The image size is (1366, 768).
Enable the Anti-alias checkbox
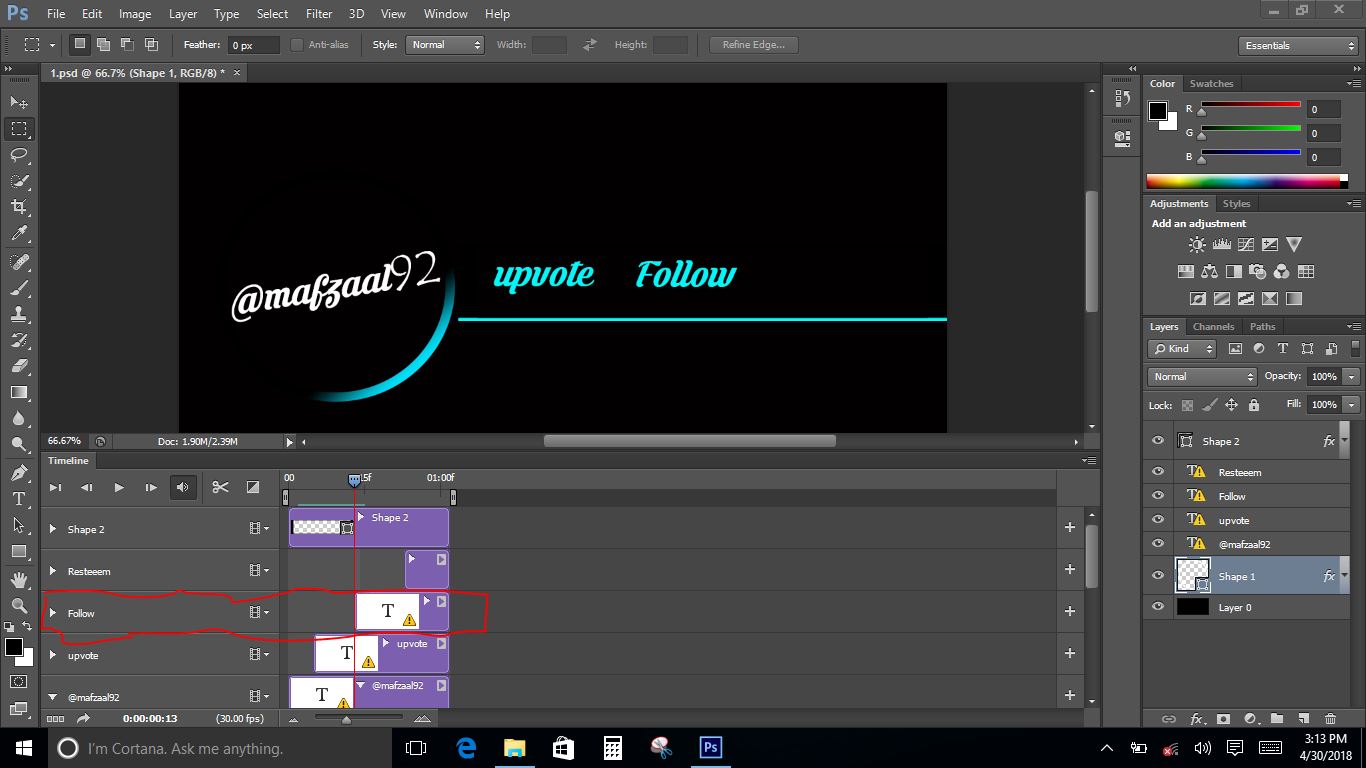tap(297, 45)
